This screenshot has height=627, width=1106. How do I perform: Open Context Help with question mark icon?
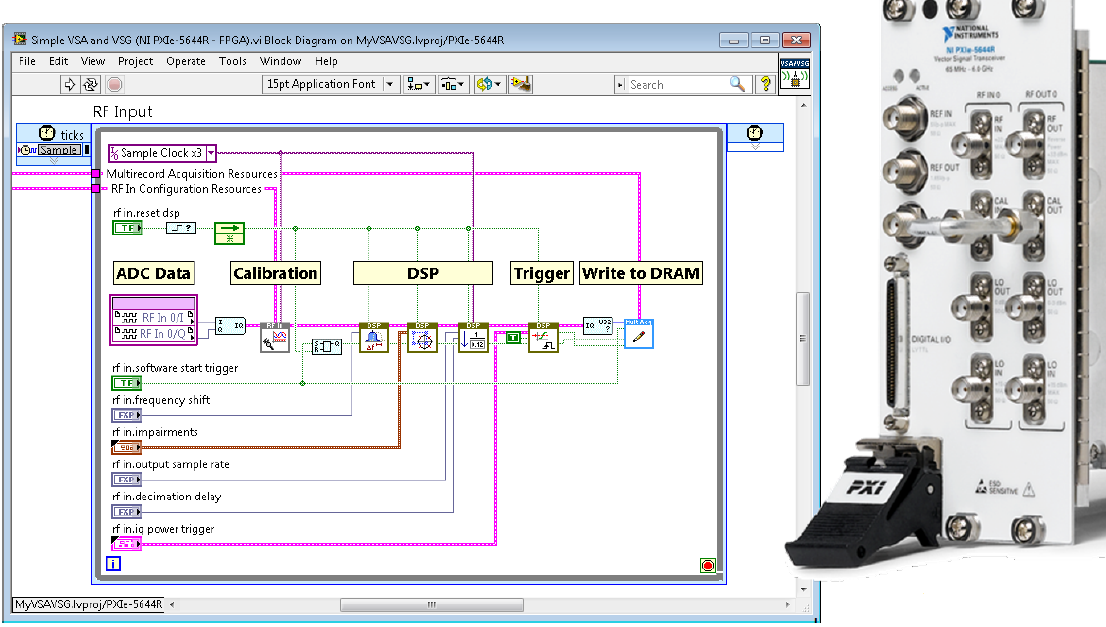coord(766,85)
